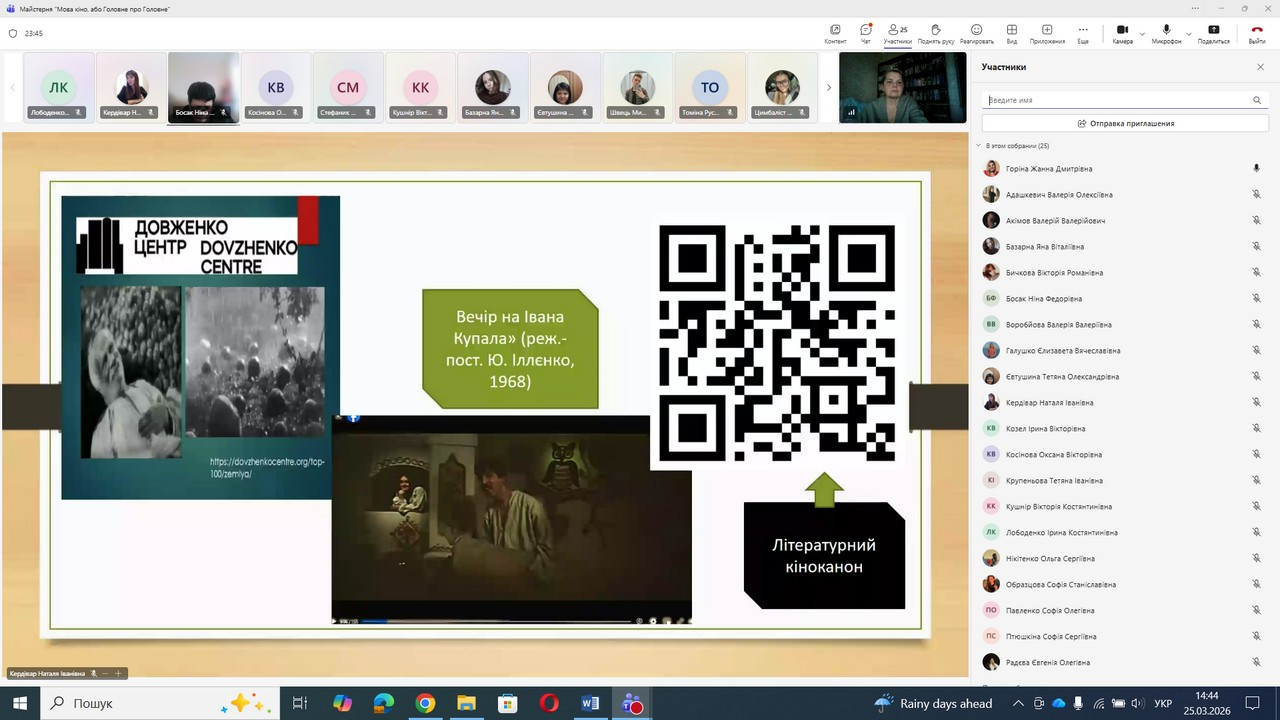
Task: Select the Босак Ніна video thumbnail
Action: [203, 88]
